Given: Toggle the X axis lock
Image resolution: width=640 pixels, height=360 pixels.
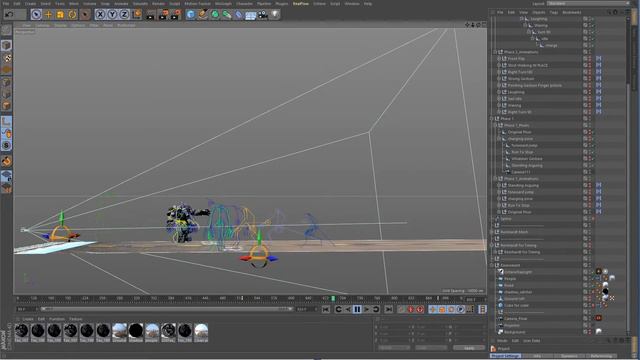Looking at the screenshot, I should (100, 15).
